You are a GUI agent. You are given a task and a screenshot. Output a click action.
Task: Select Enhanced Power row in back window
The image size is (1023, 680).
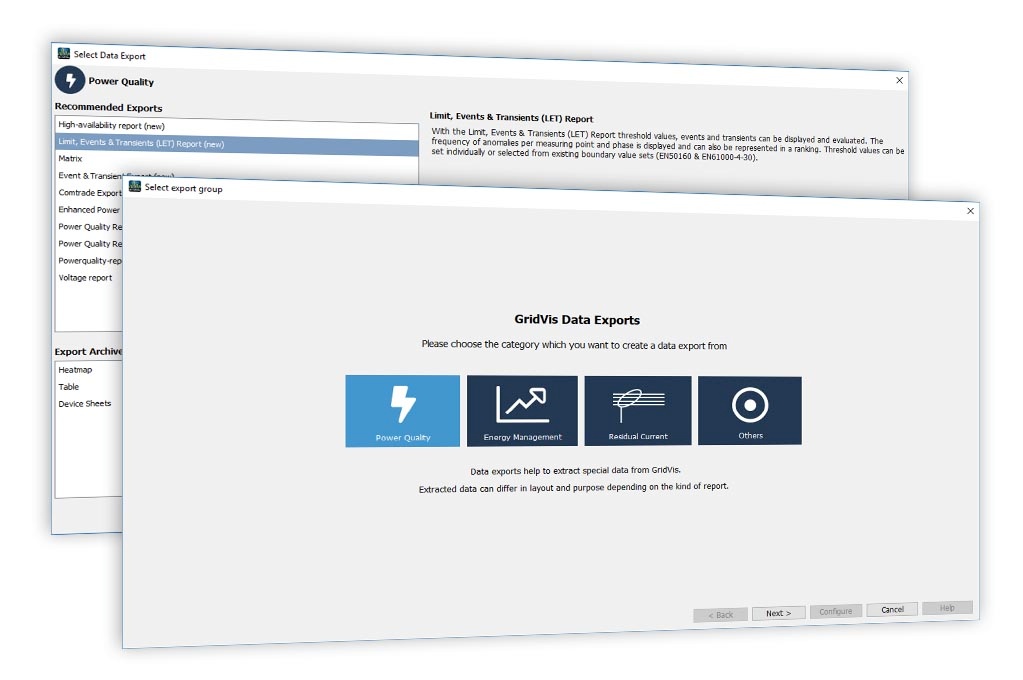(x=89, y=209)
